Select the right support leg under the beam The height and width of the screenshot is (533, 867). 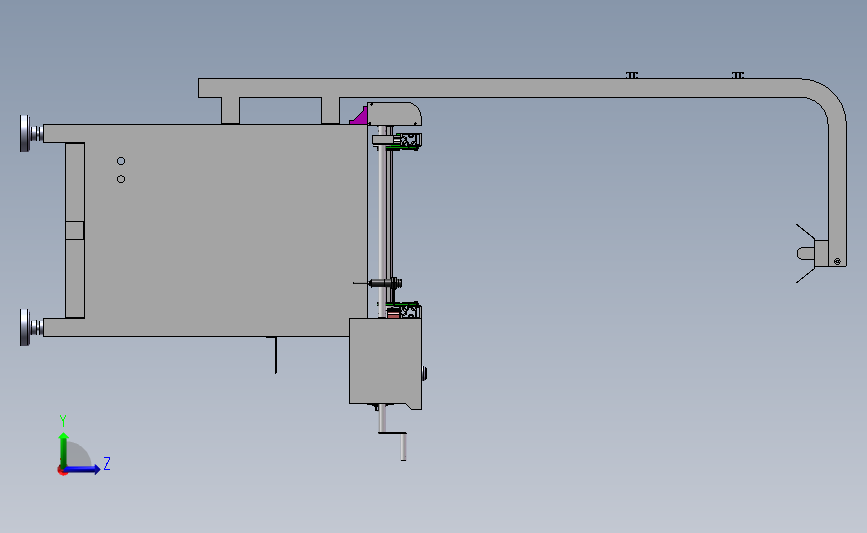(331, 111)
